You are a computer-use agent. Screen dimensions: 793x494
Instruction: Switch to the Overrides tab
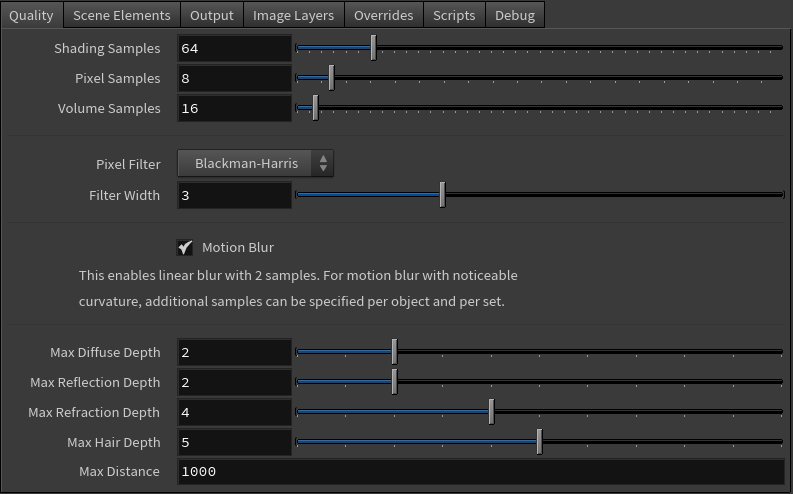coord(383,15)
